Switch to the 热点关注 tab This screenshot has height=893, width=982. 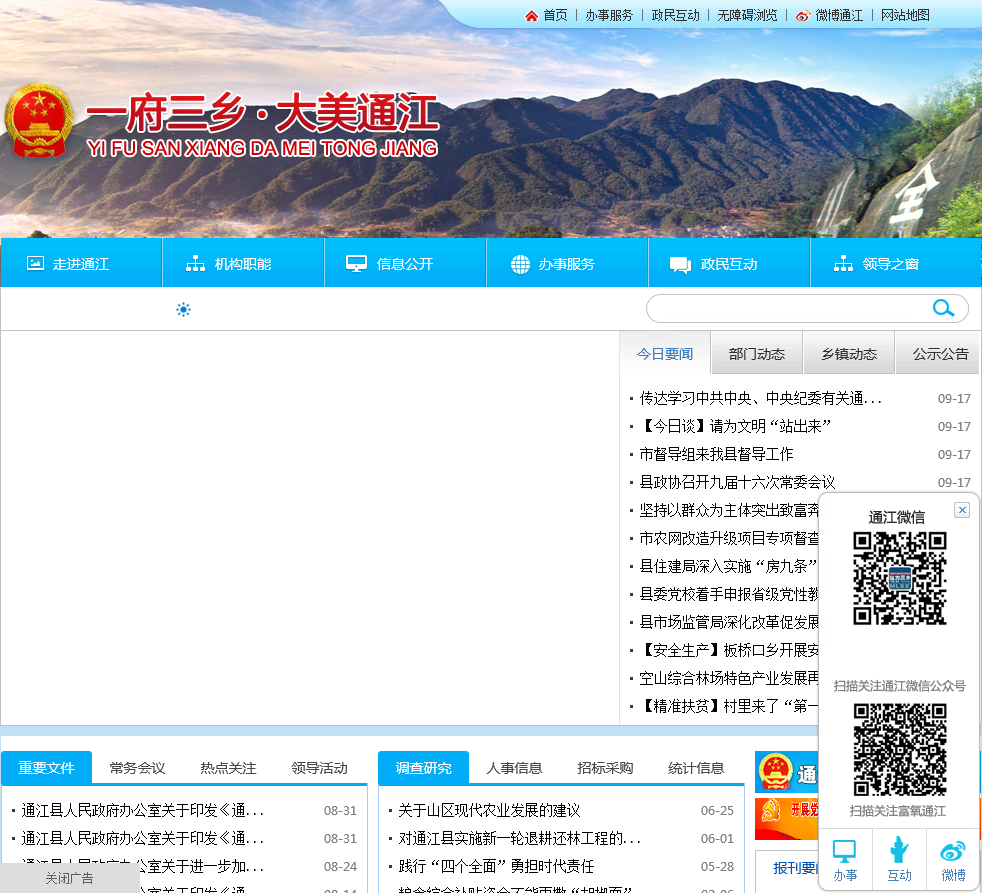[x=228, y=768]
